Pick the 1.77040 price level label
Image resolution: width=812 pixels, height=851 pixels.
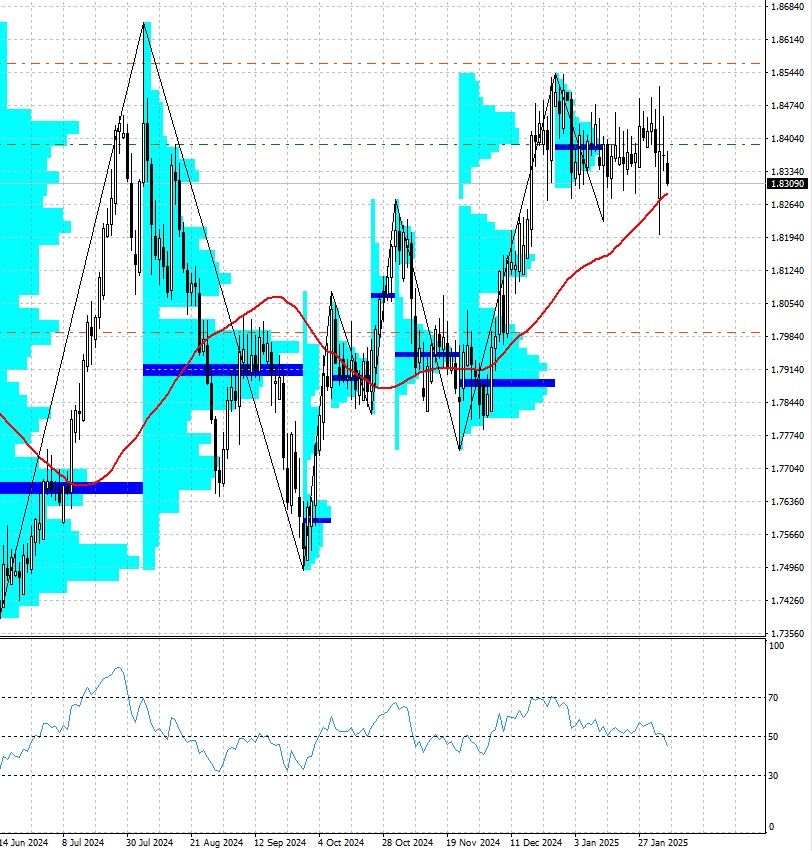point(787,468)
